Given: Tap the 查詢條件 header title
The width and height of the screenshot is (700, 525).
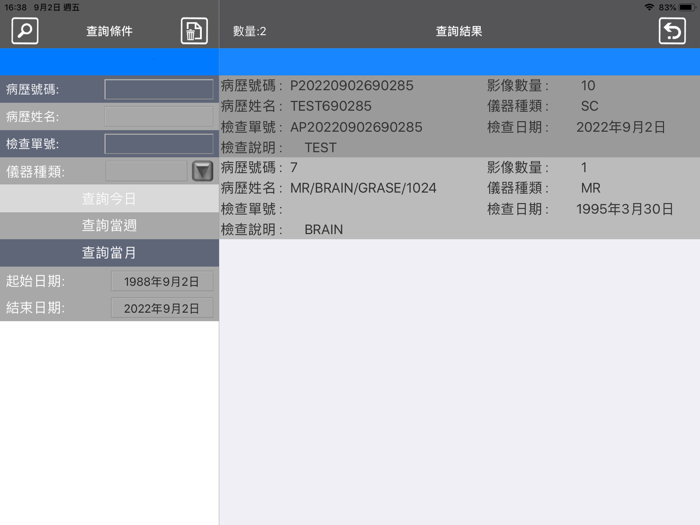Looking at the screenshot, I should (109, 31).
